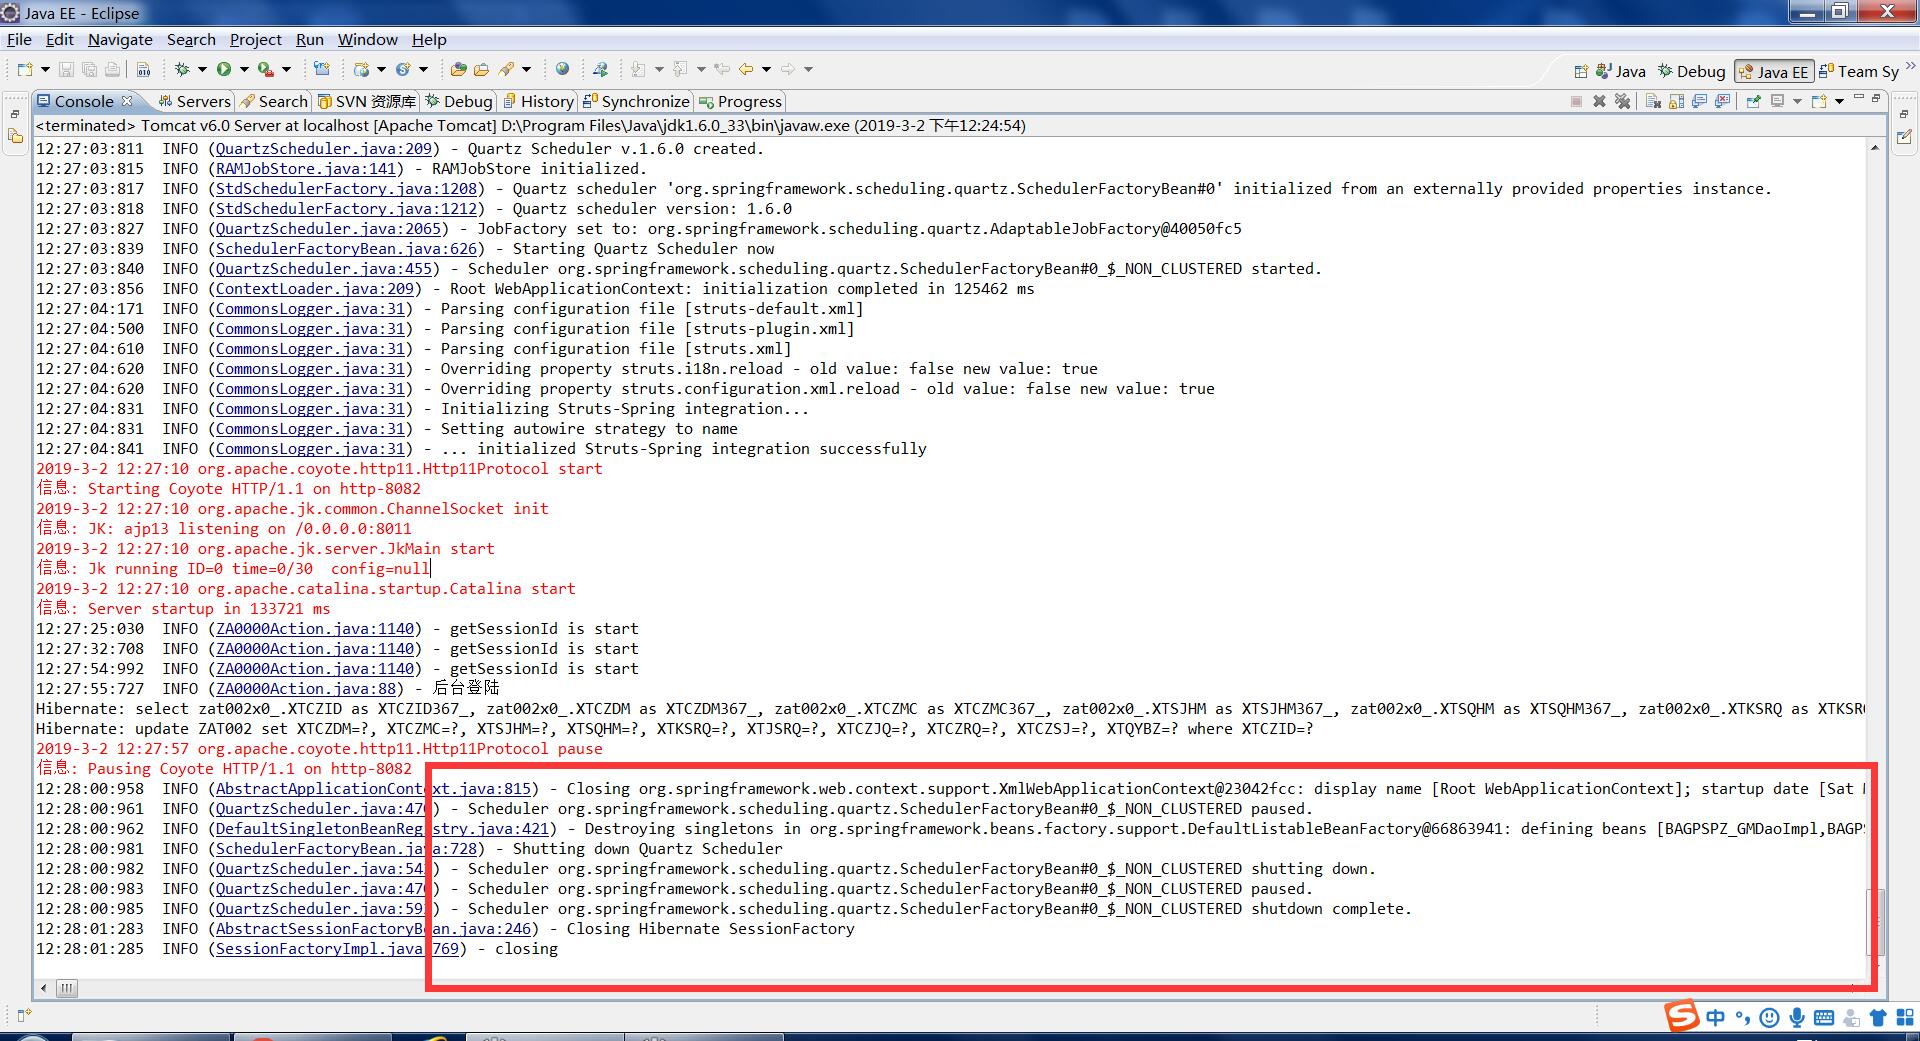The width and height of the screenshot is (1920, 1041).
Task: Click the Clear Console icon
Action: click(x=1653, y=101)
